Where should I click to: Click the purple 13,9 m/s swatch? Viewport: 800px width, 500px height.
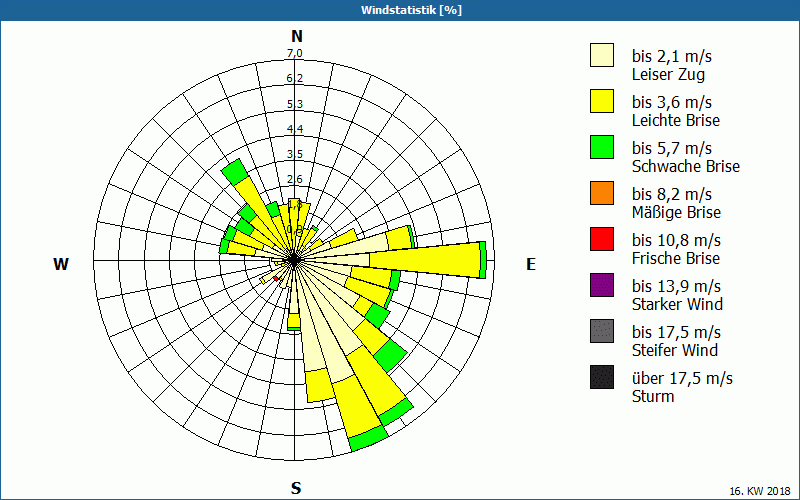pos(602,285)
